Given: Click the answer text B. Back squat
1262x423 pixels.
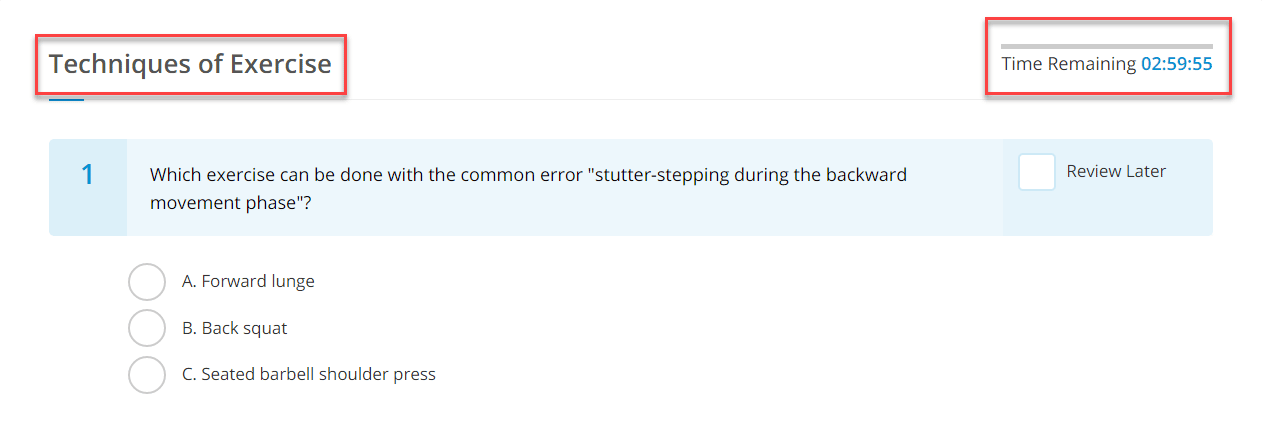Looking at the screenshot, I should [234, 328].
